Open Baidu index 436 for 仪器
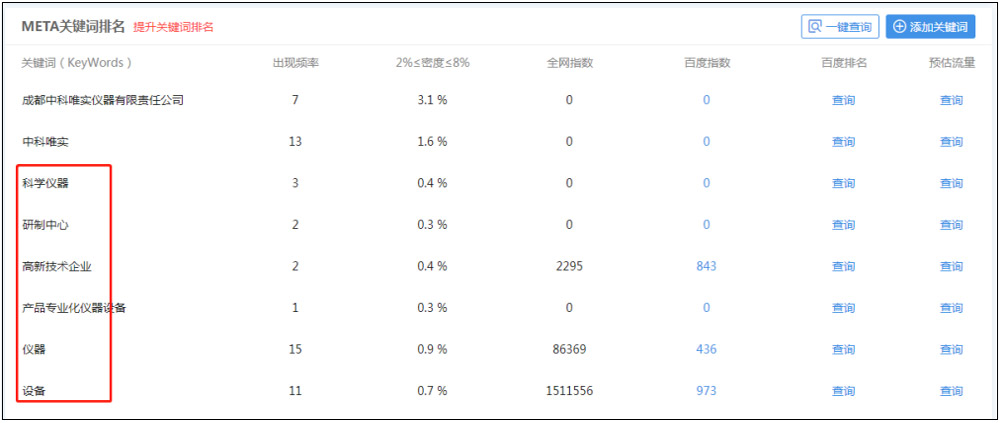1000x423 pixels. [x=706, y=349]
